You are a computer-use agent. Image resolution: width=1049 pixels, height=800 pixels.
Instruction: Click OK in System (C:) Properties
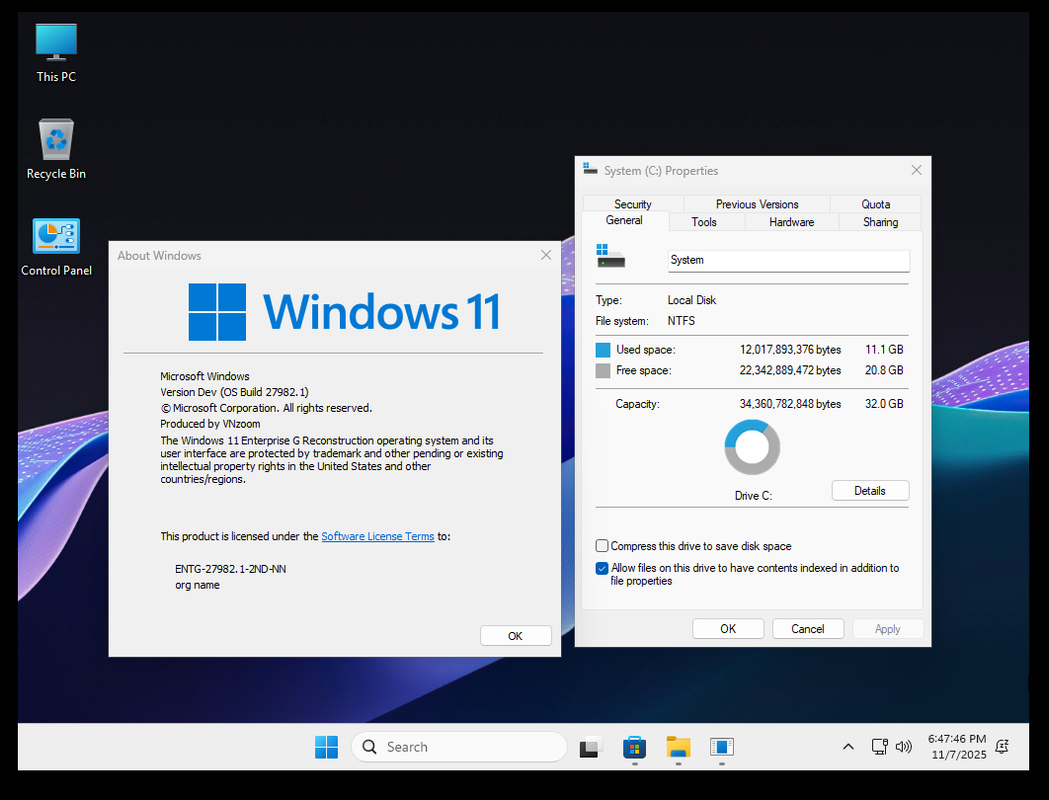[x=728, y=629]
